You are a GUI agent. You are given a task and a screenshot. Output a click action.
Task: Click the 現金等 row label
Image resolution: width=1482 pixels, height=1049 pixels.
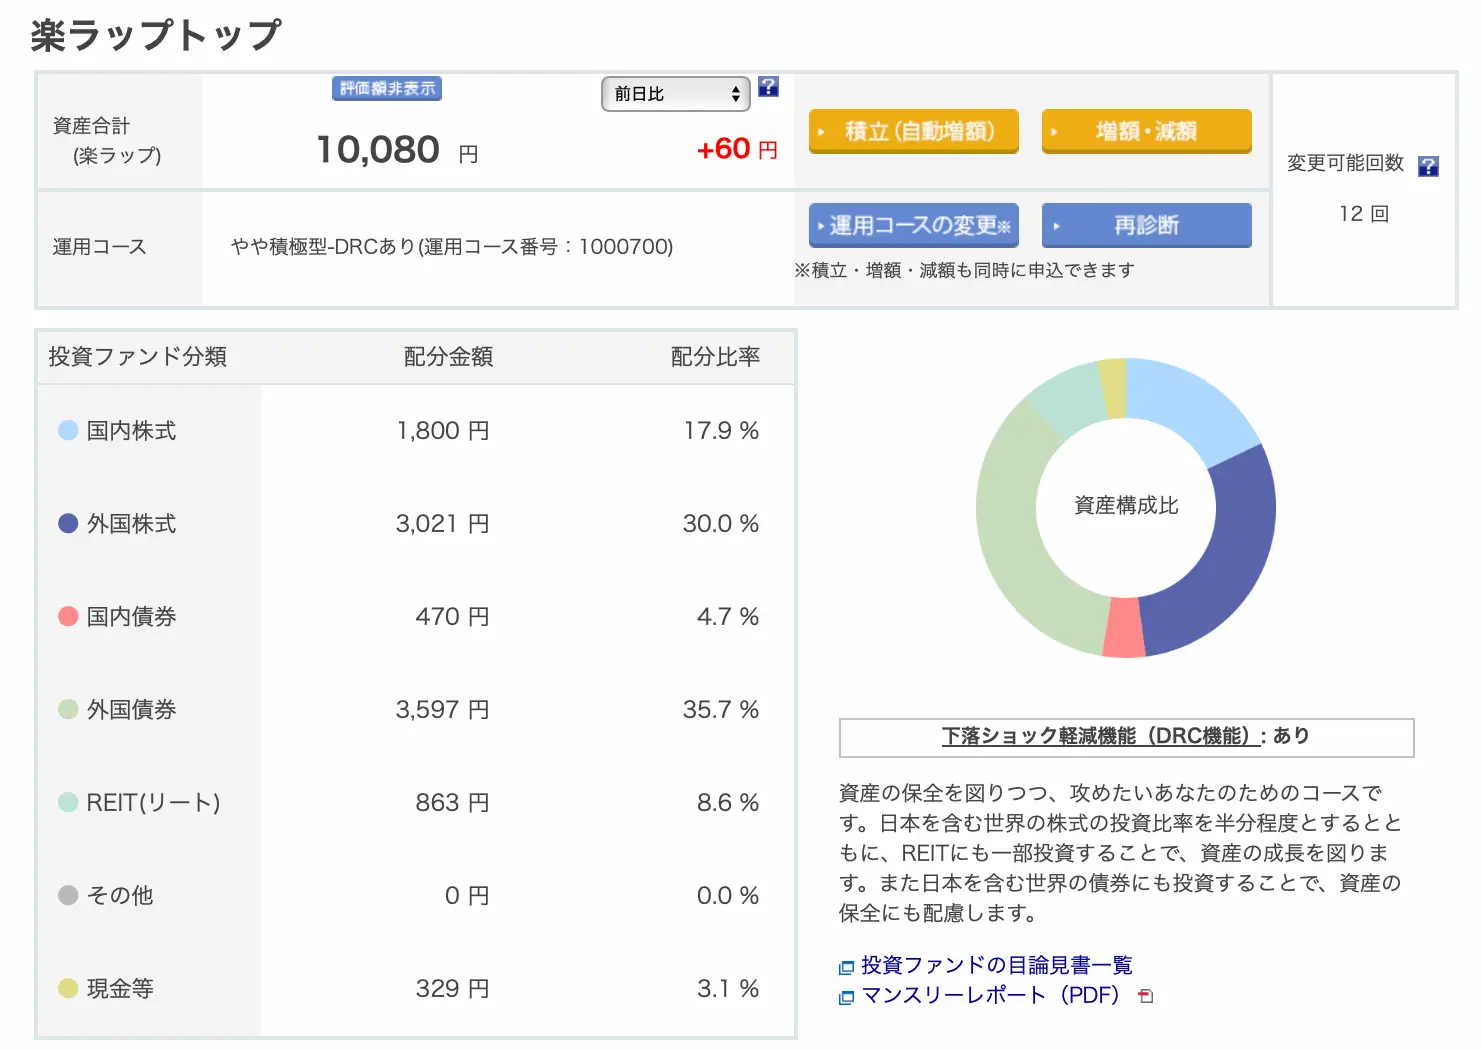[x=120, y=989]
